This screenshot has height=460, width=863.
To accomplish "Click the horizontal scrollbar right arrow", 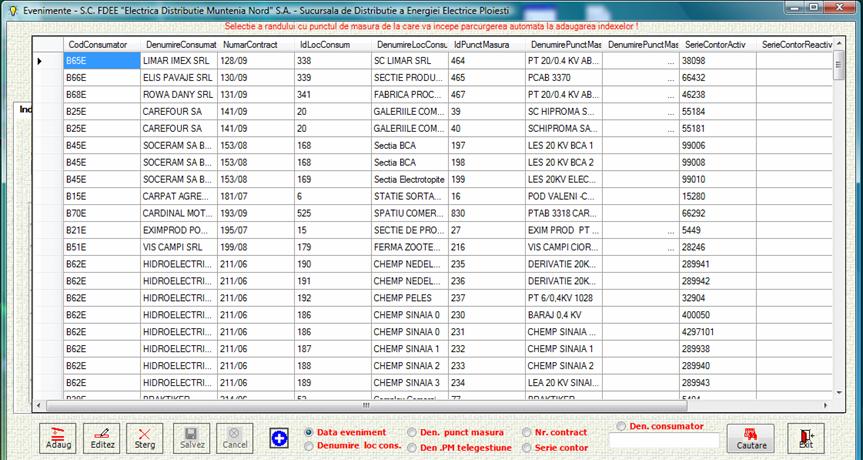I will coord(825,406).
